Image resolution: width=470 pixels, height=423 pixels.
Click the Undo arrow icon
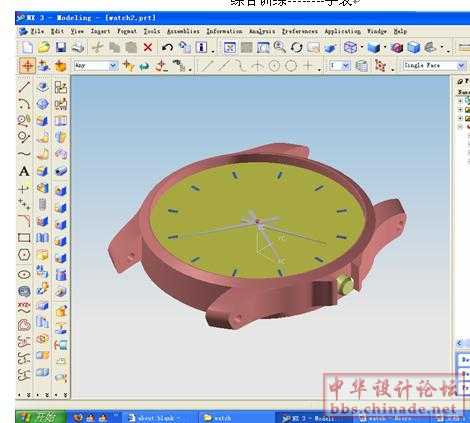click(x=167, y=48)
